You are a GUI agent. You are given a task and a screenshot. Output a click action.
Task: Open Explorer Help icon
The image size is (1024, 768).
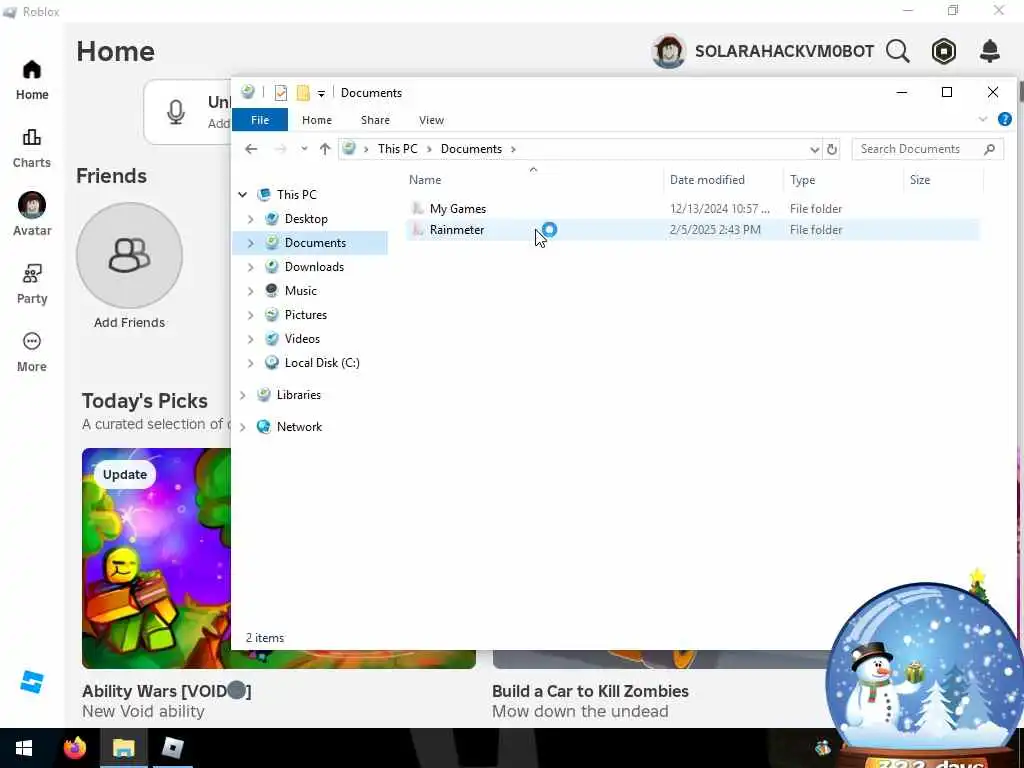(x=1005, y=119)
